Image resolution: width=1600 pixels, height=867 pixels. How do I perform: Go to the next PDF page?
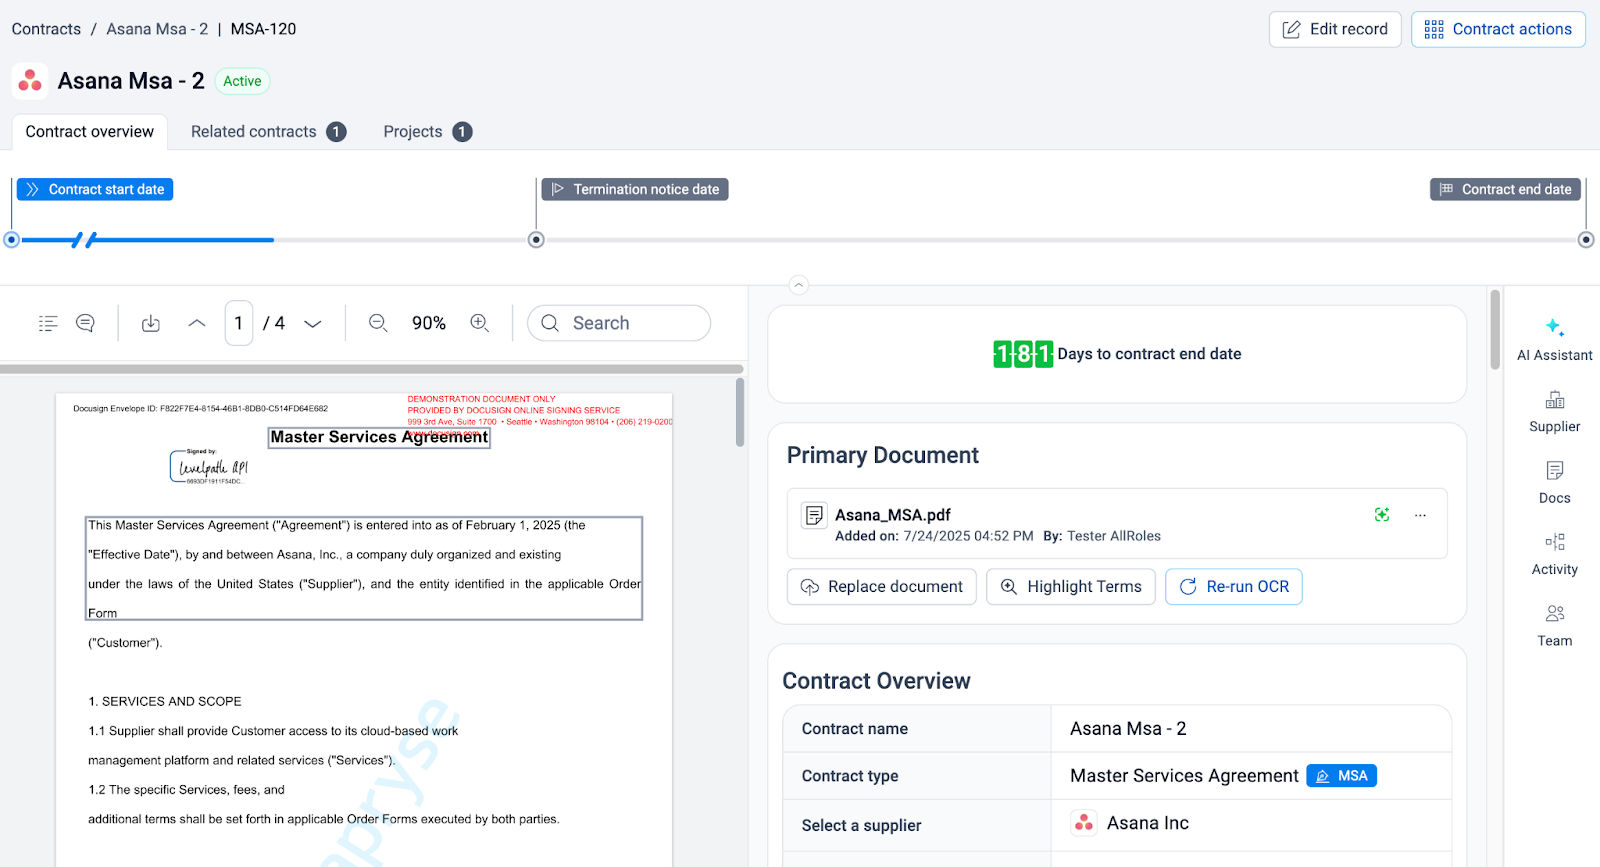(x=313, y=323)
